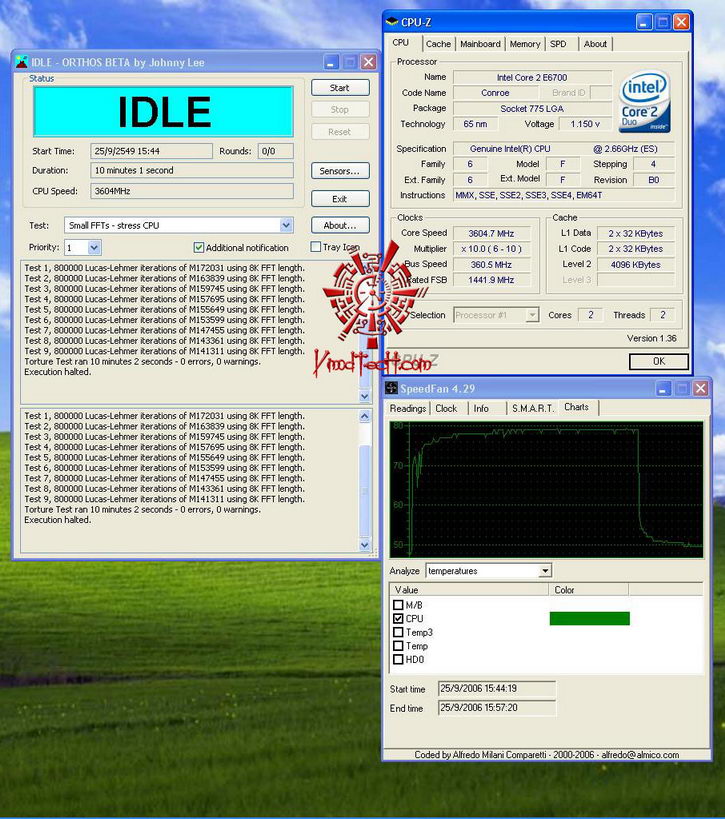Open the About tab in CPU-Z
Viewport: 725px width, 819px height.
pyautogui.click(x=595, y=44)
